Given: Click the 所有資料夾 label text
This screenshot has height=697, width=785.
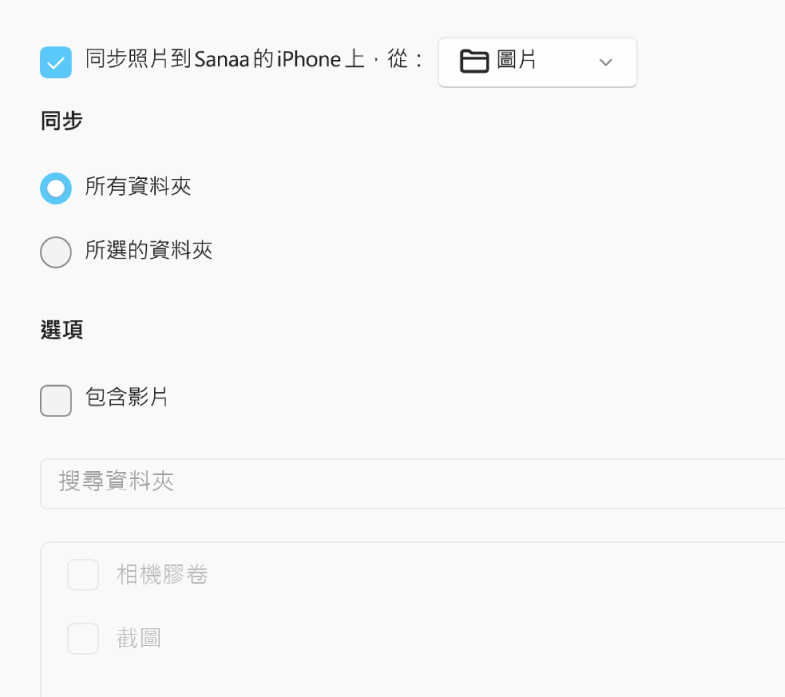Looking at the screenshot, I should [138, 186].
